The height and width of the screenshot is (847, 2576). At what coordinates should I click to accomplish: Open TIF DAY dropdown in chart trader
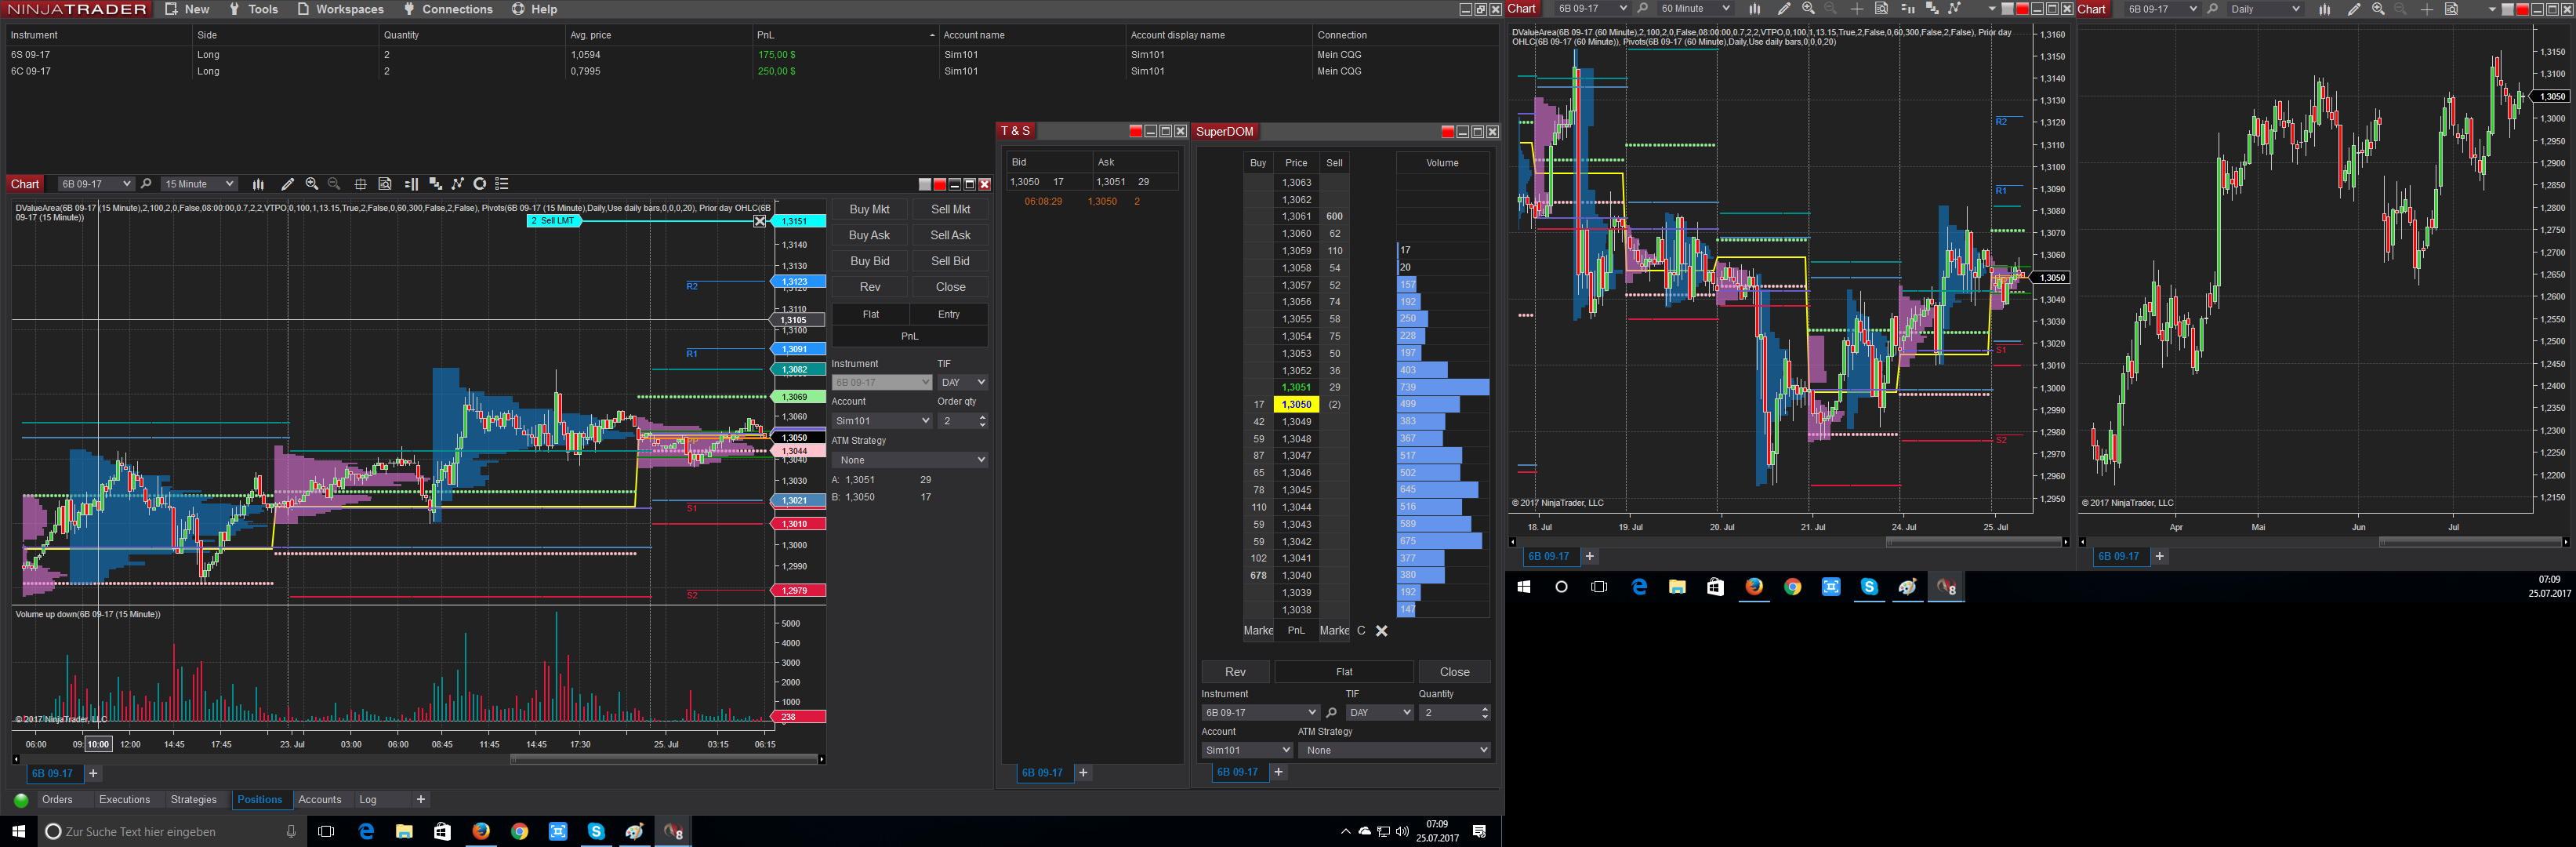pos(962,382)
